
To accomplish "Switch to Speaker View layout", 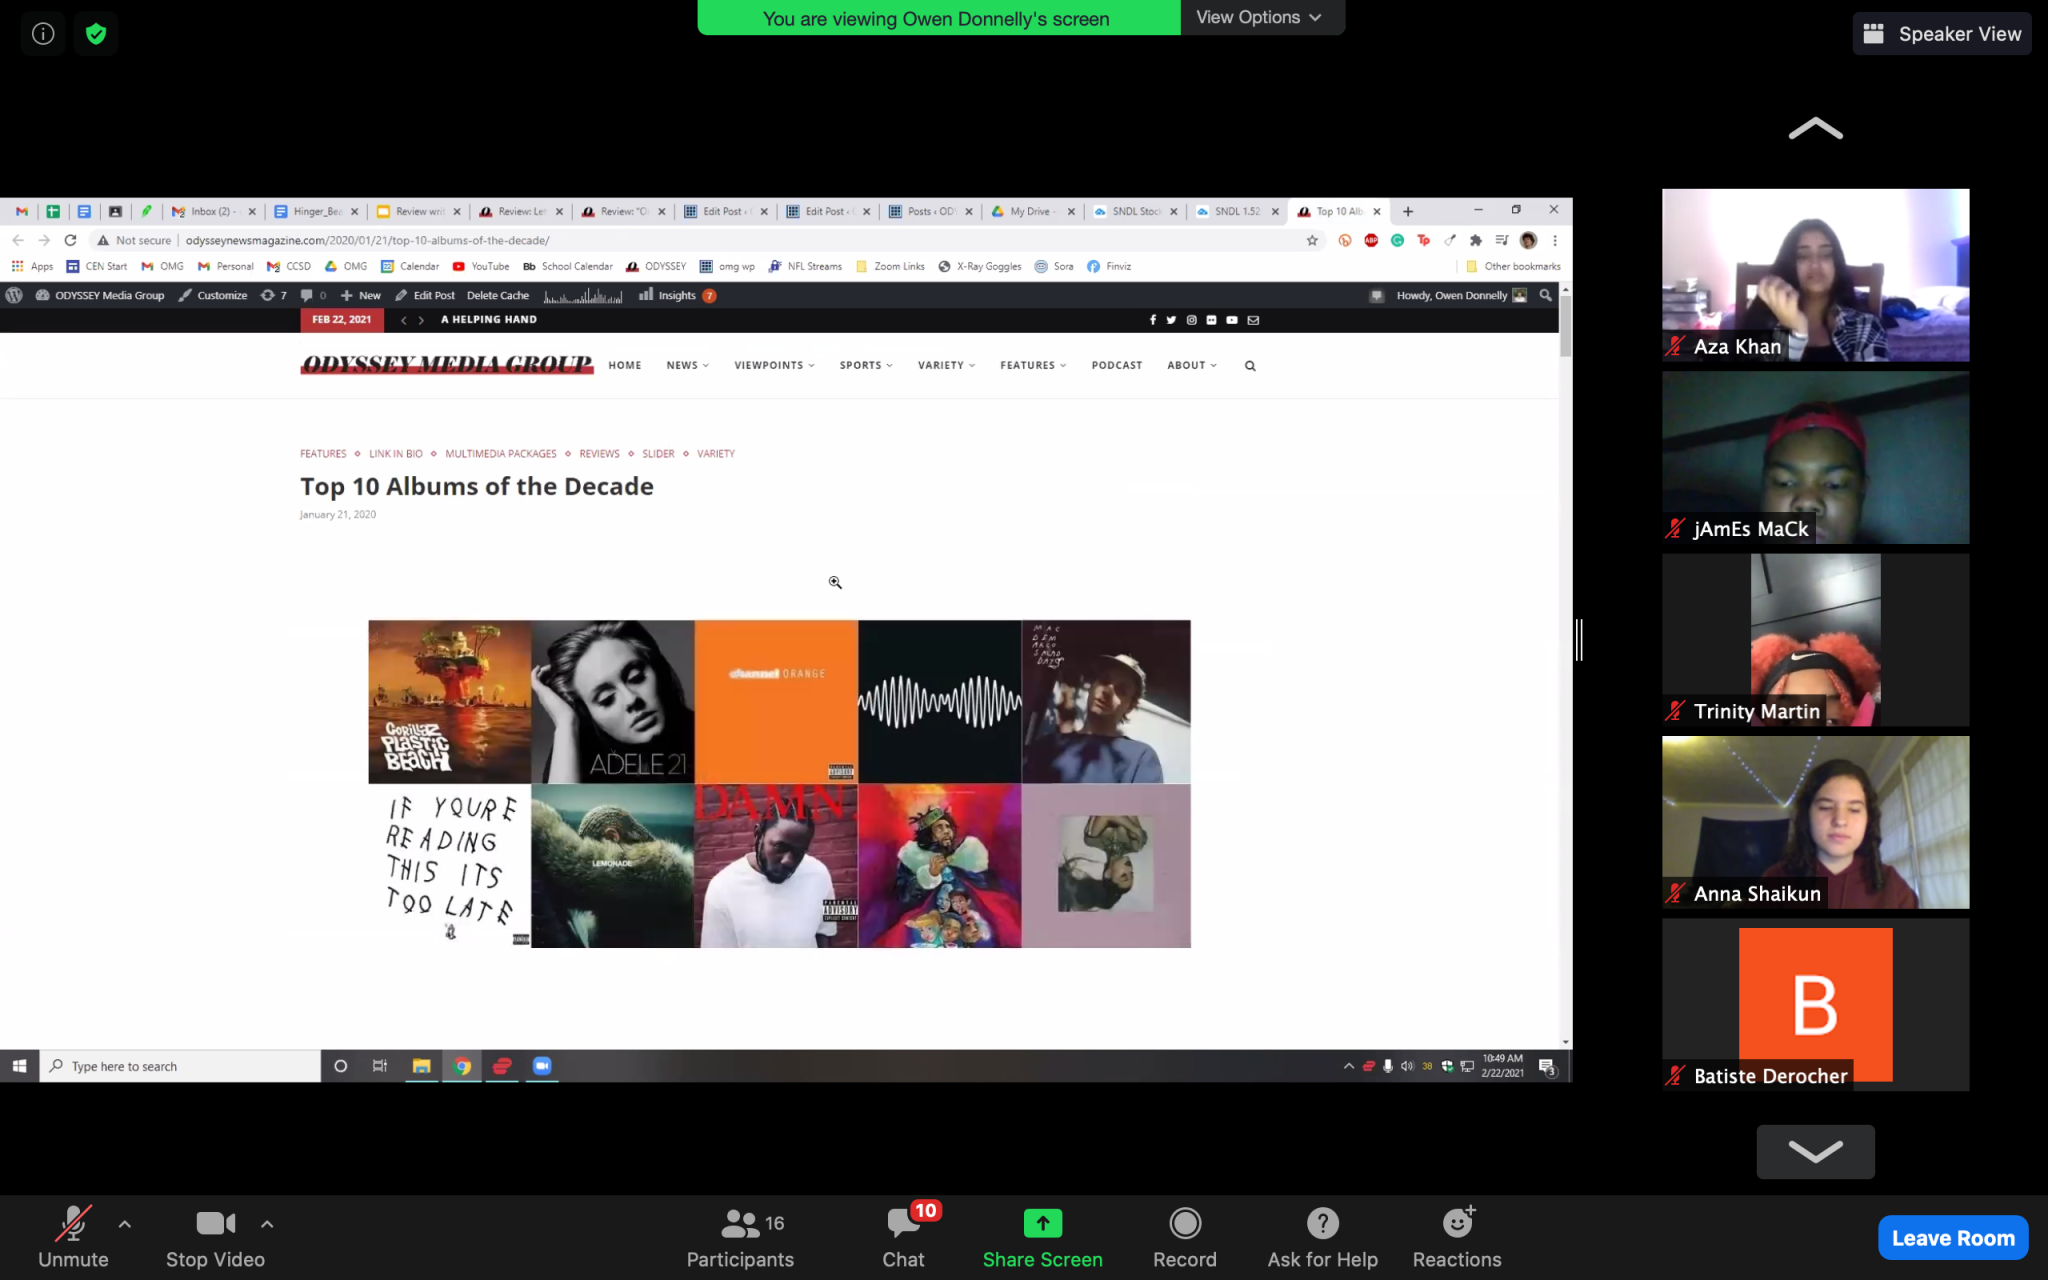I will coord(1941,34).
